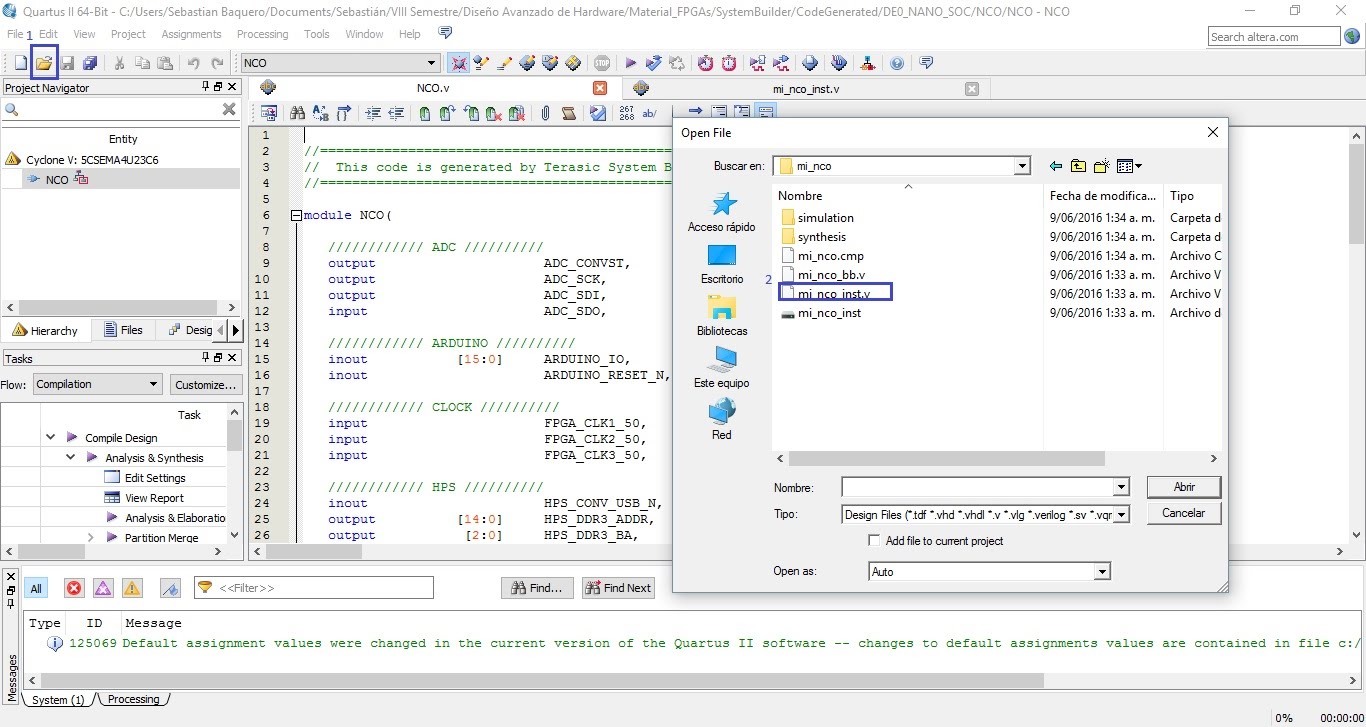Open the Help question mark icon

[x=897, y=63]
